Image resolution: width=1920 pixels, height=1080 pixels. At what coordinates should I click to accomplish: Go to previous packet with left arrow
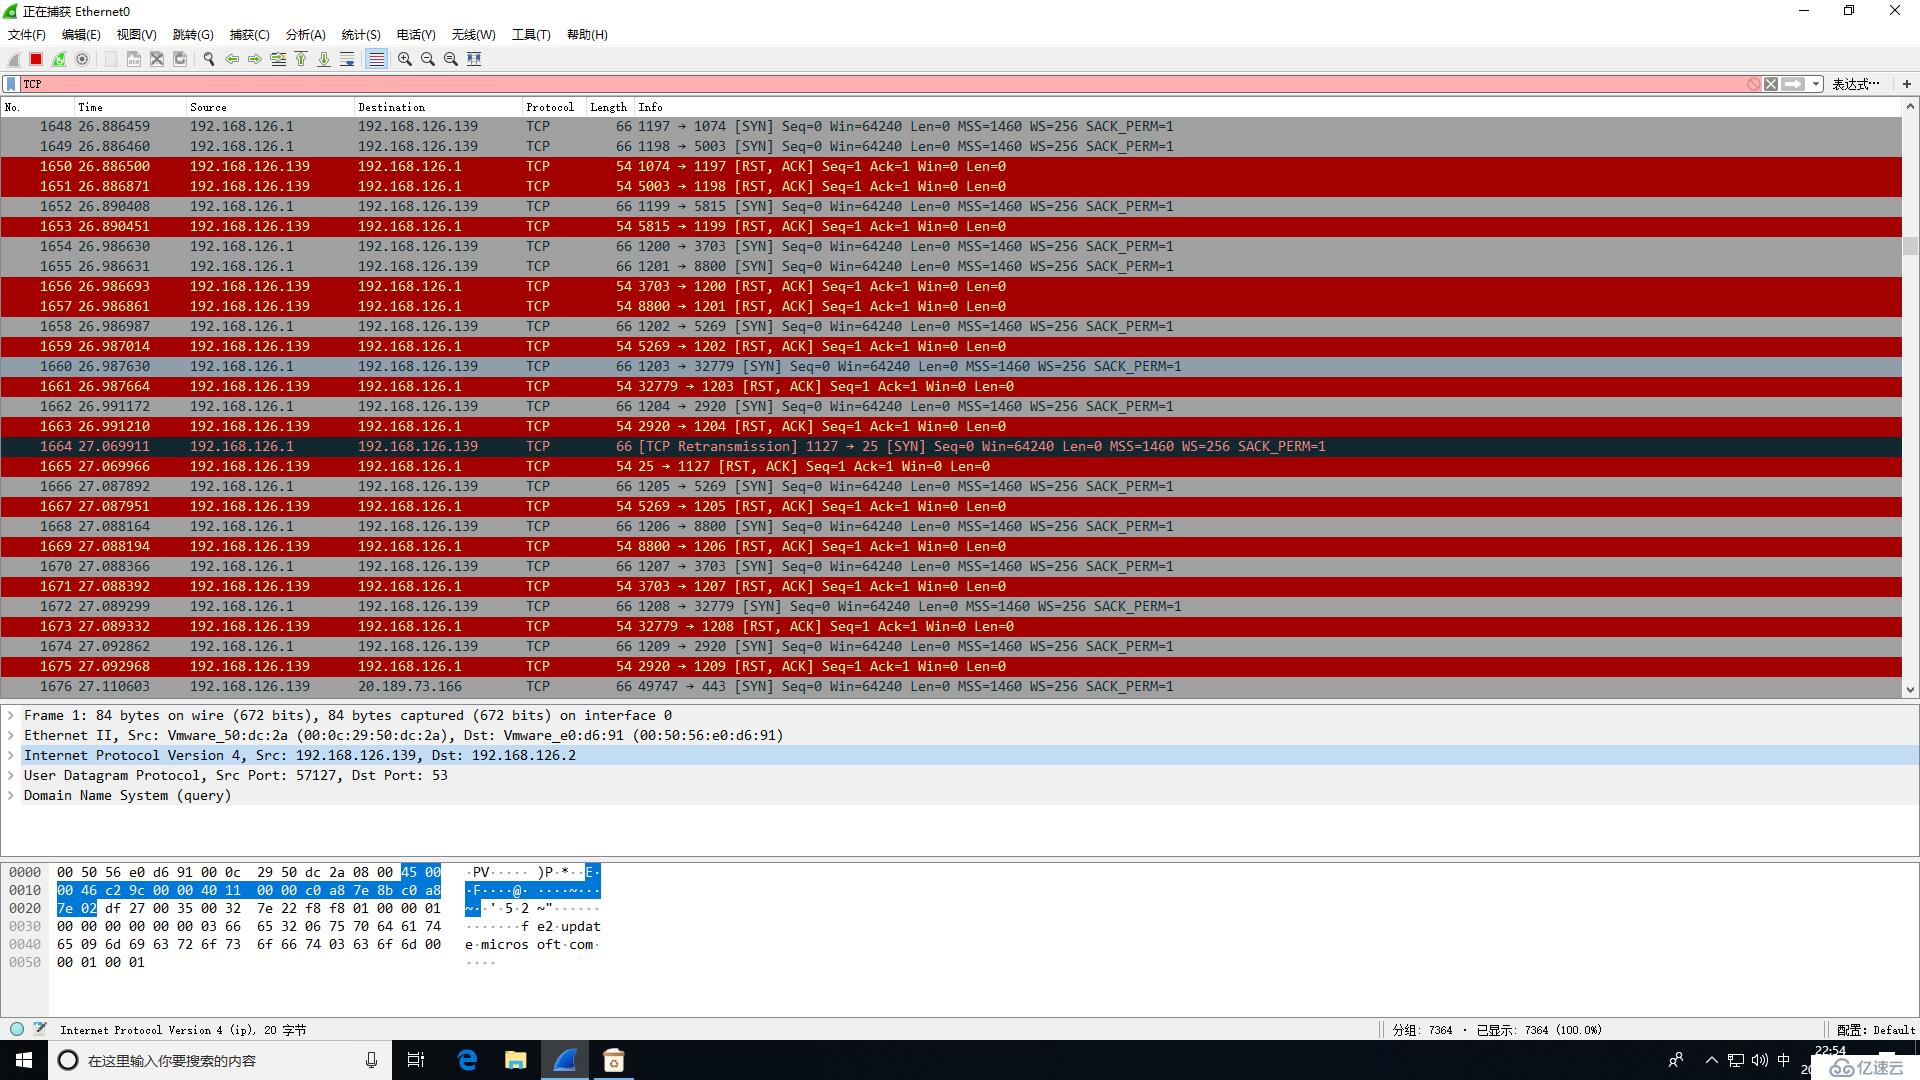click(x=232, y=59)
